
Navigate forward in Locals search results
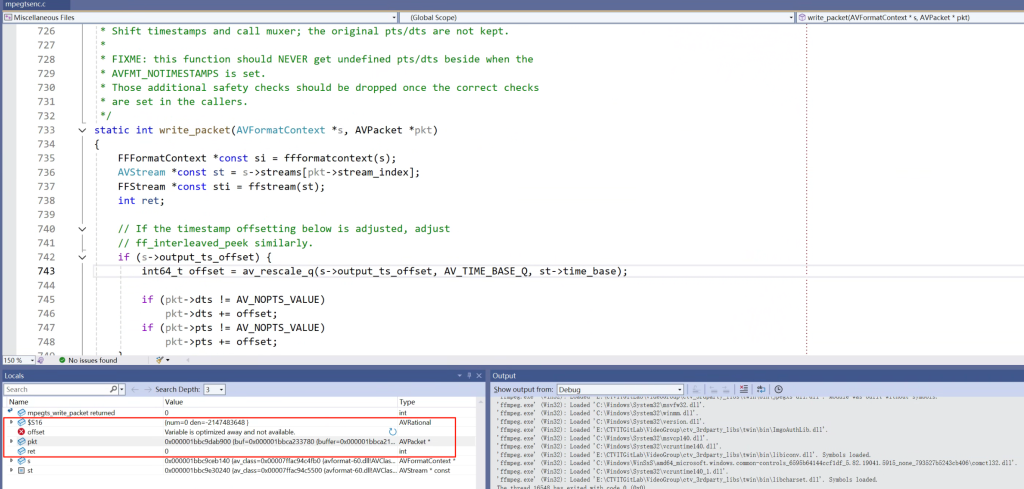[146, 389]
